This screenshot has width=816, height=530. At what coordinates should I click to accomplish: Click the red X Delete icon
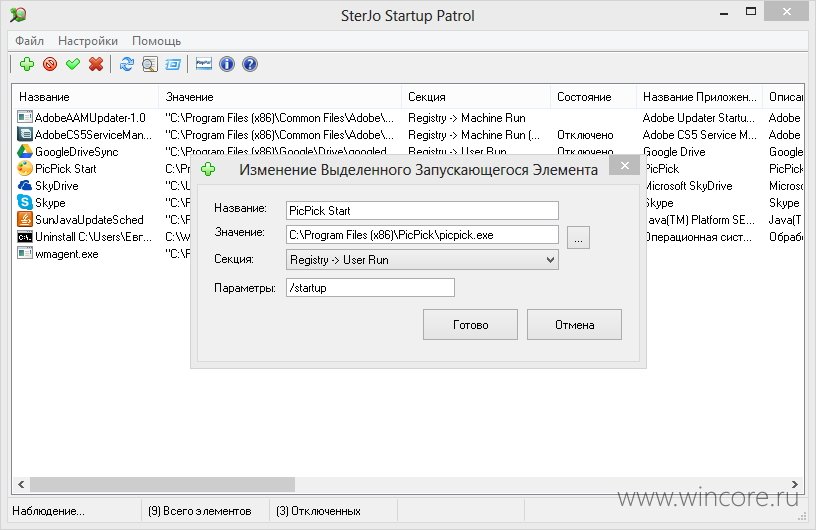click(96, 64)
